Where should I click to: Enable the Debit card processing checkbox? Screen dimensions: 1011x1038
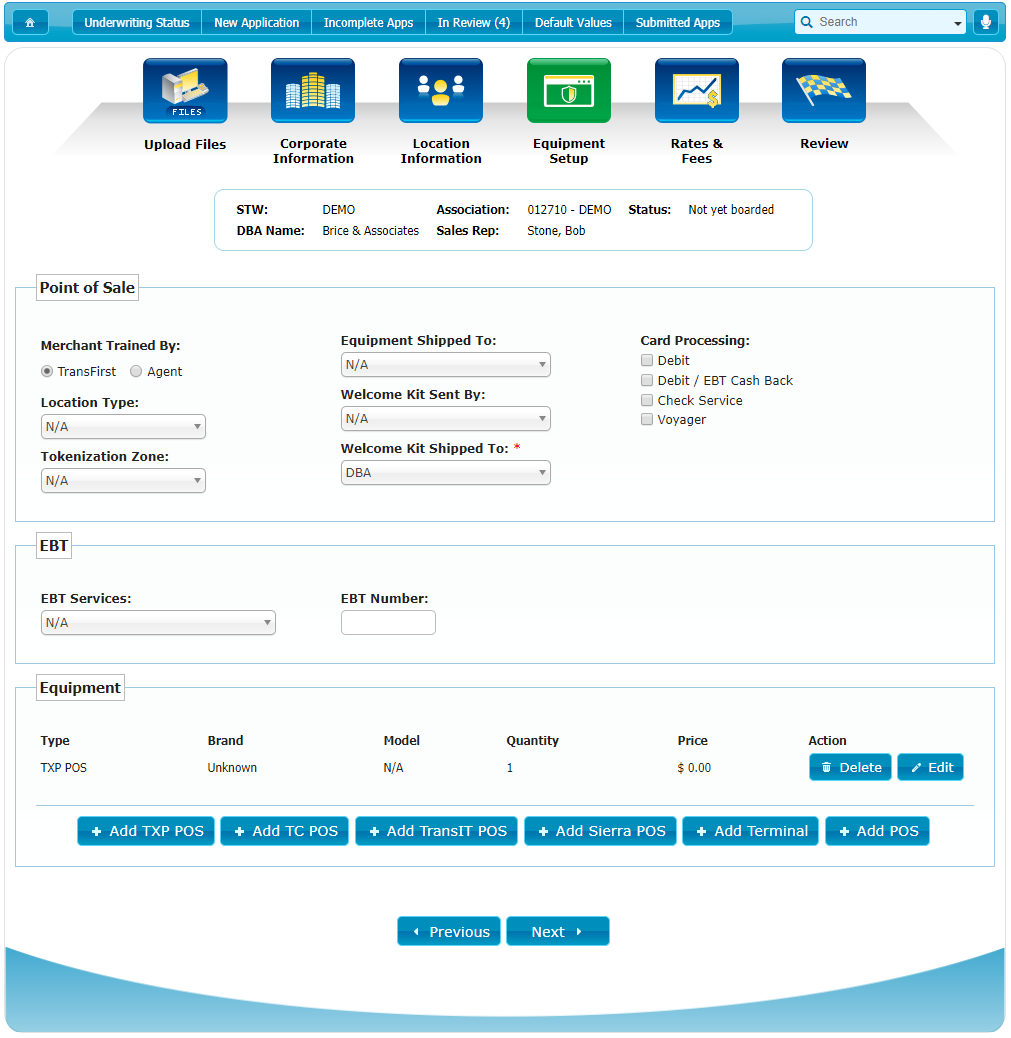click(x=647, y=360)
